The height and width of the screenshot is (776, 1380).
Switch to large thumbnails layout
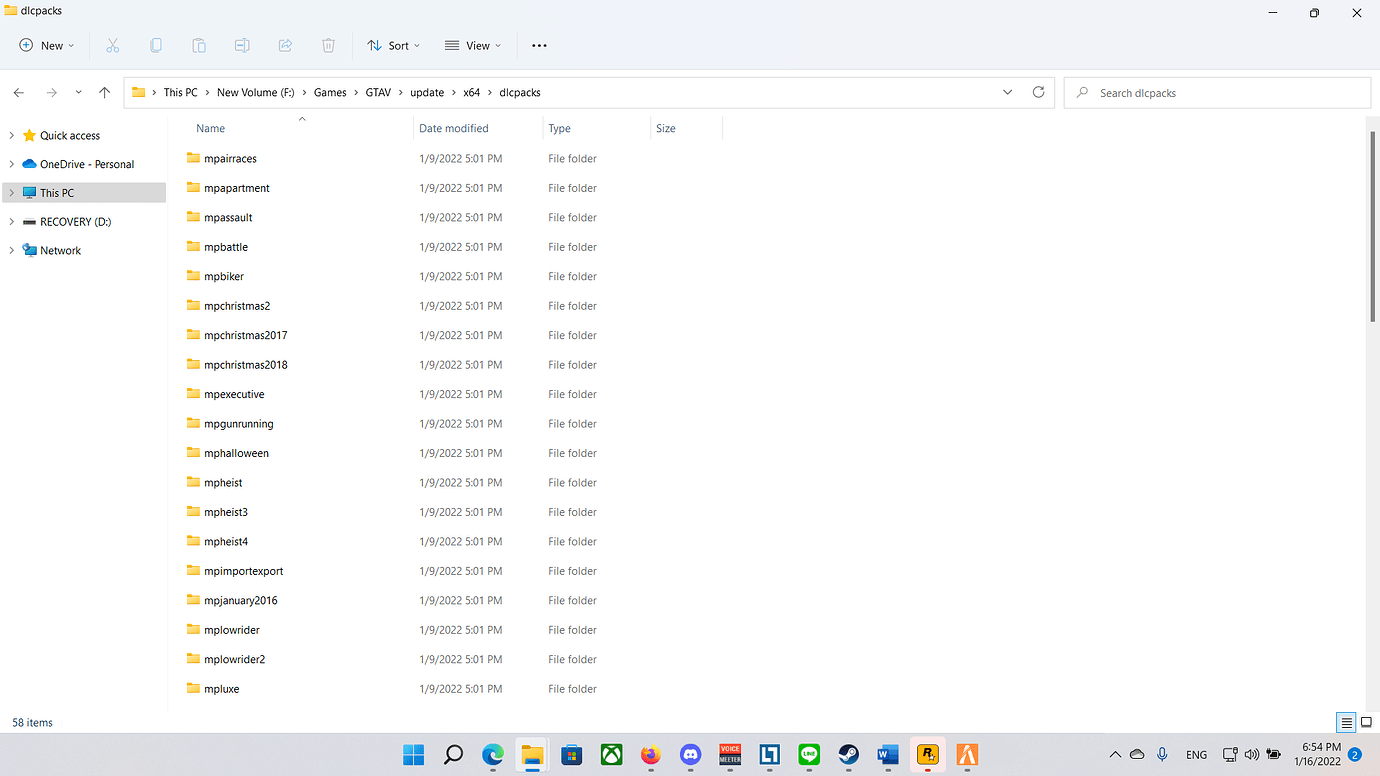point(1366,722)
